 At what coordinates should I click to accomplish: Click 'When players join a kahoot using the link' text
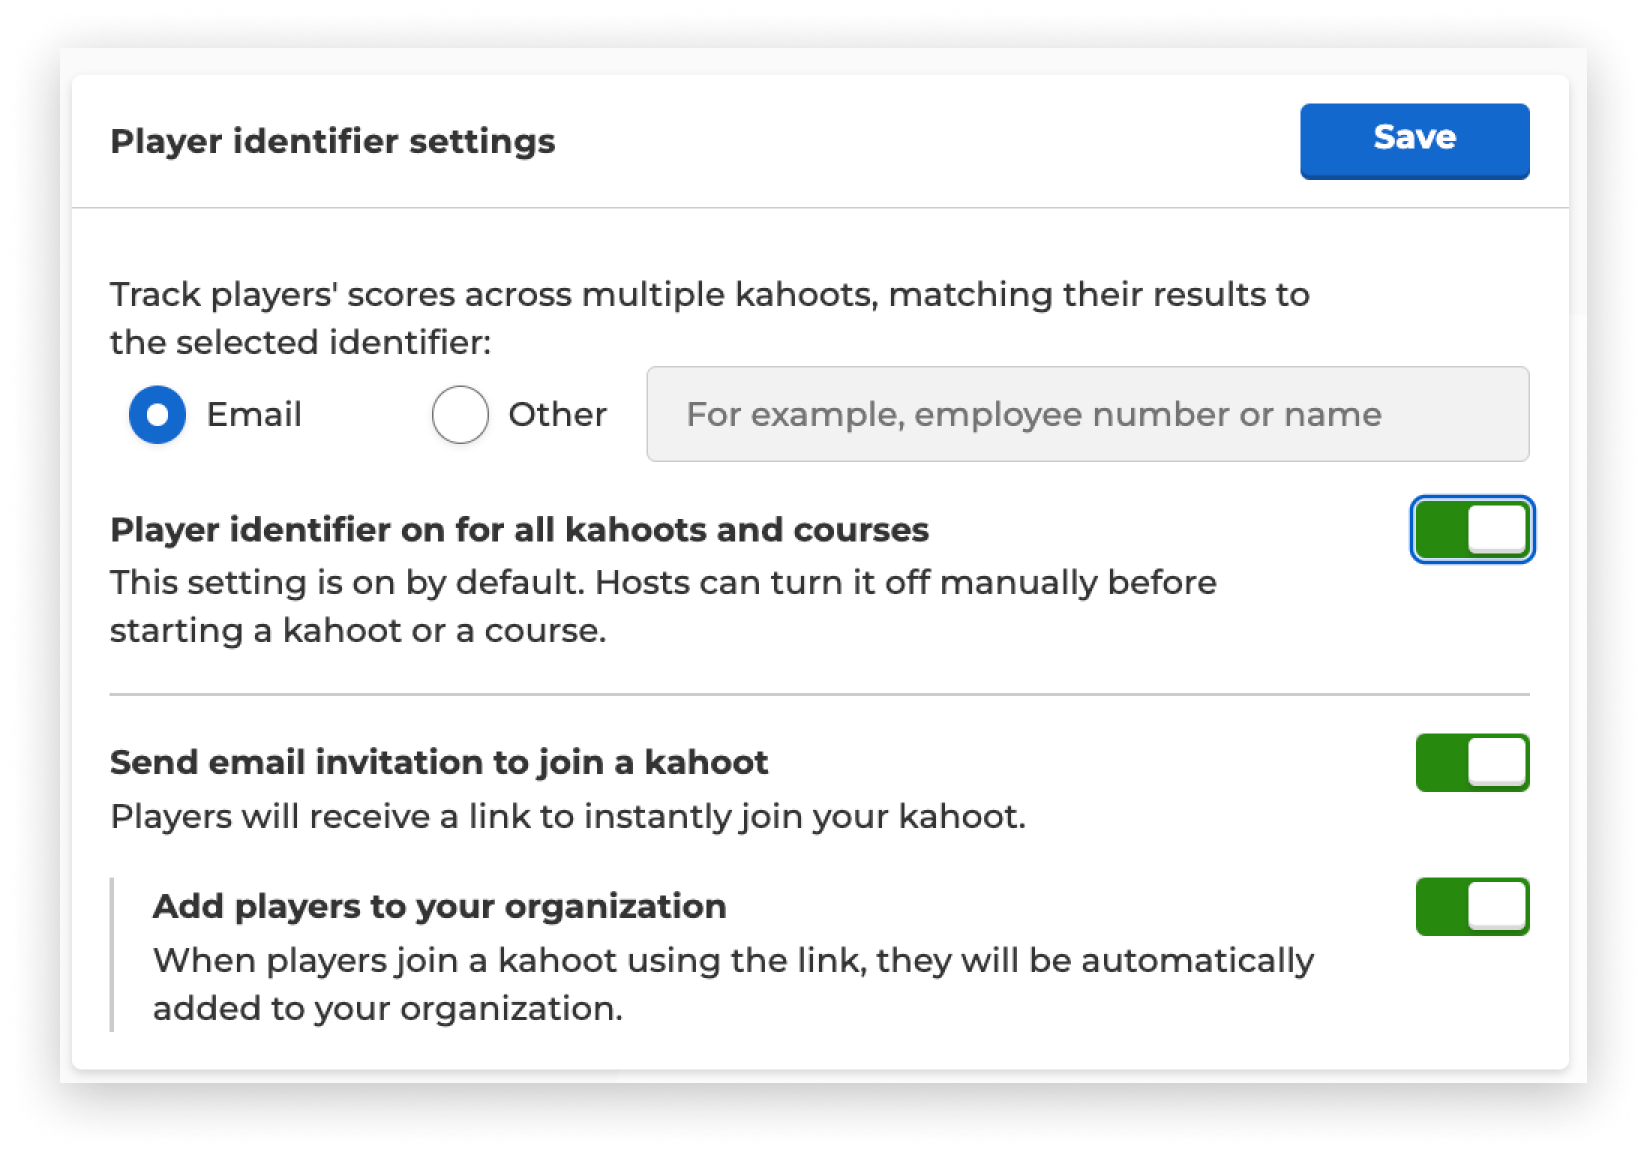click(x=733, y=984)
